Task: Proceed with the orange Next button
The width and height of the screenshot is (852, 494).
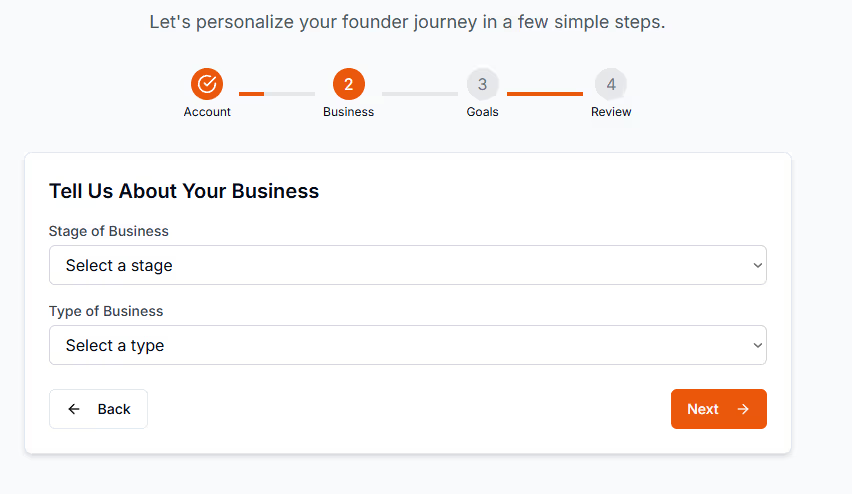Action: pos(718,409)
